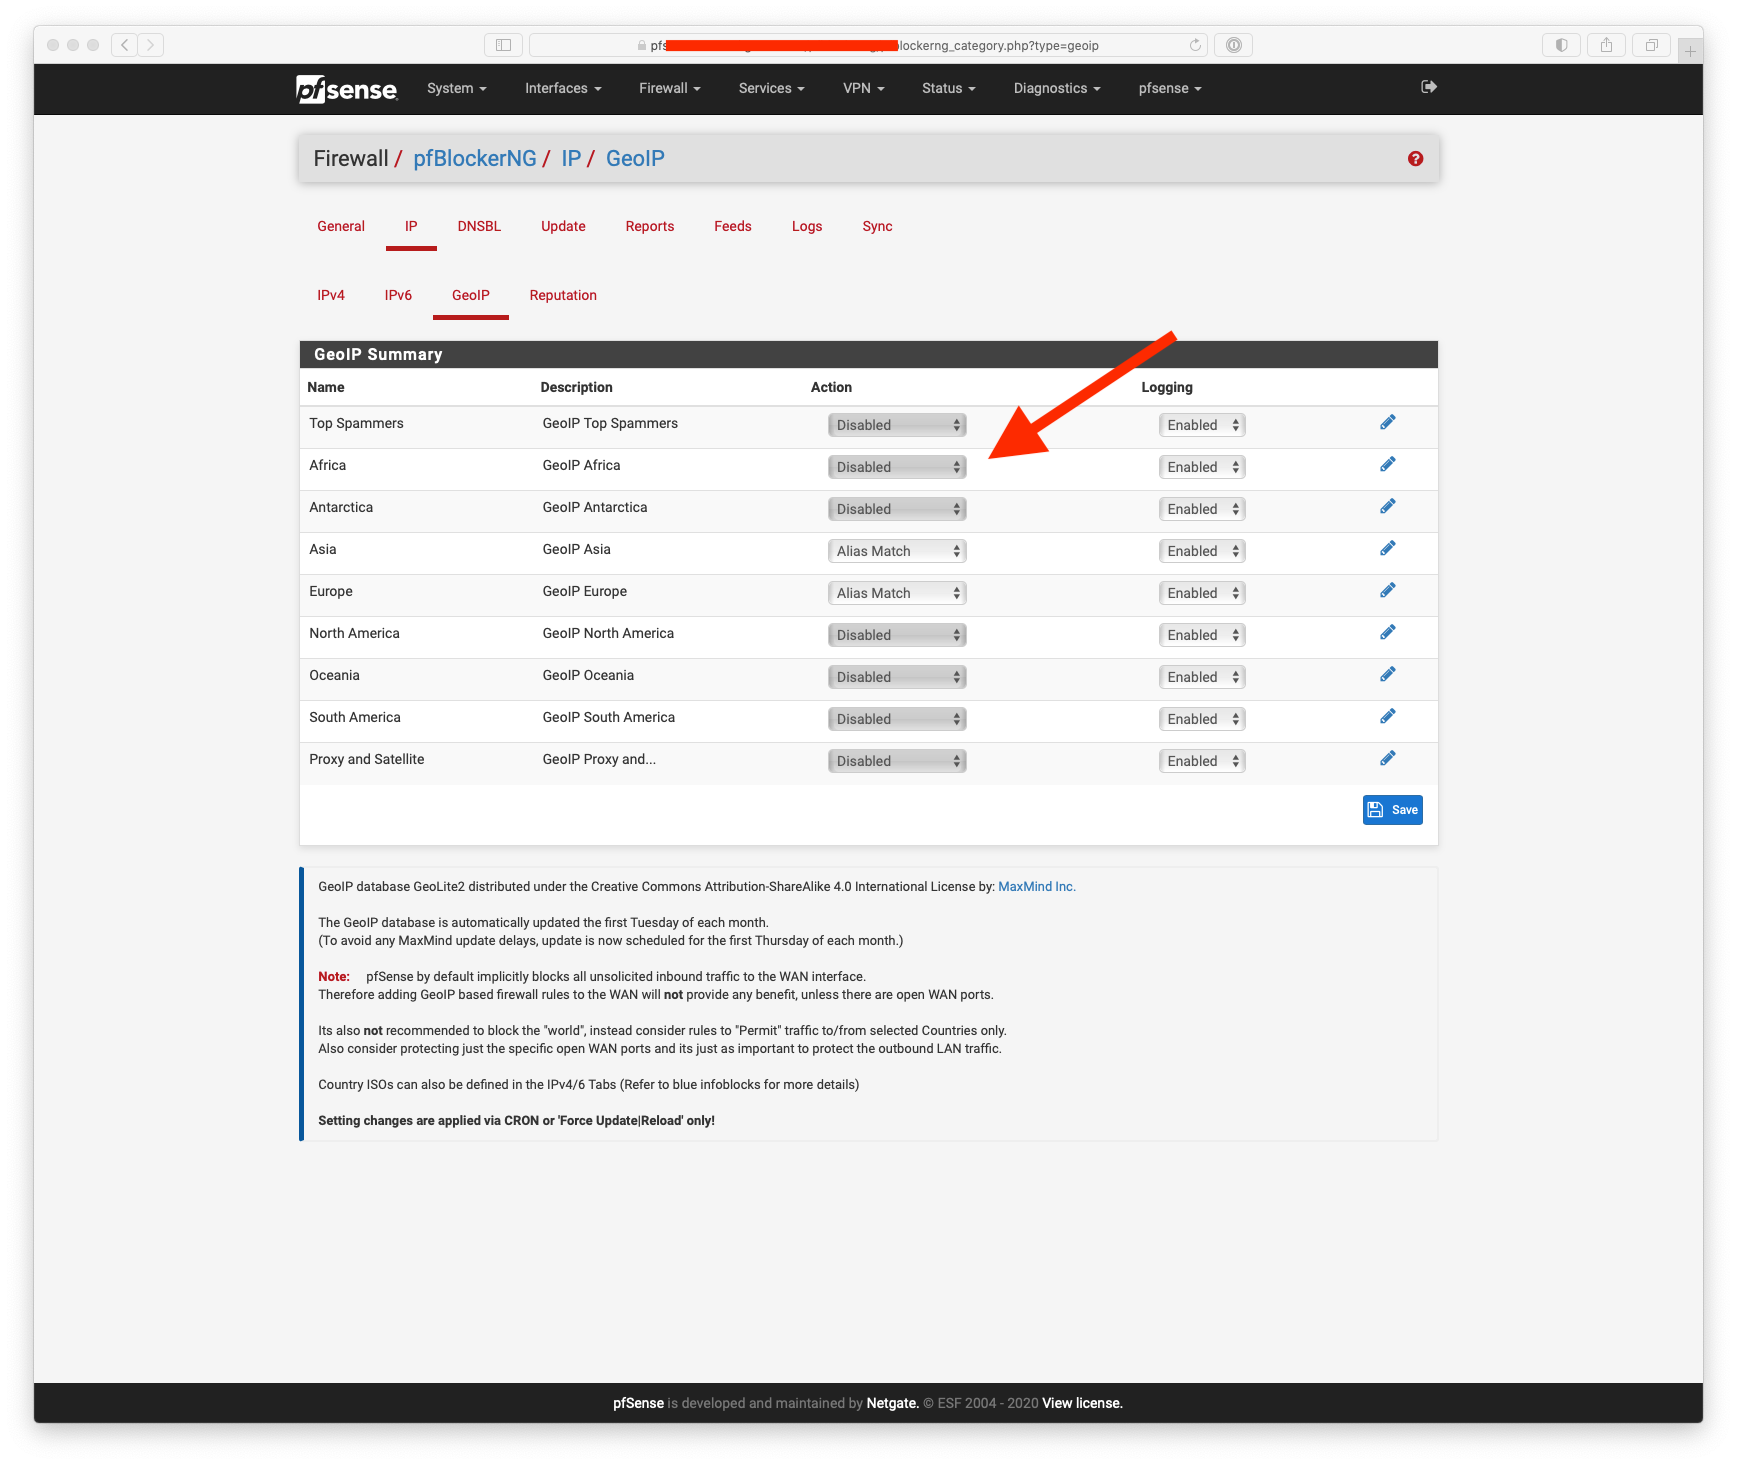Open the pfsense user menu

1170,88
